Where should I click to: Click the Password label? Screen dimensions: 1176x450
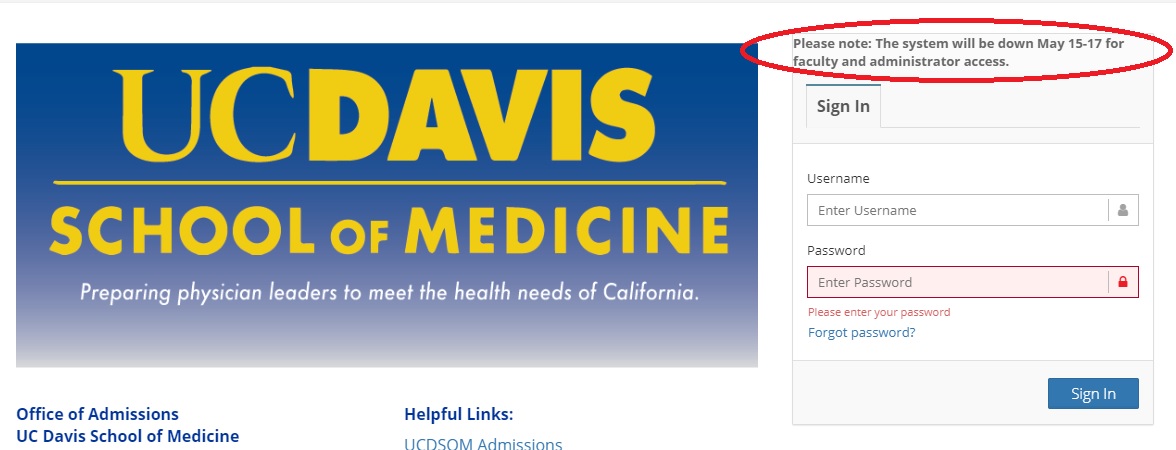click(x=836, y=250)
